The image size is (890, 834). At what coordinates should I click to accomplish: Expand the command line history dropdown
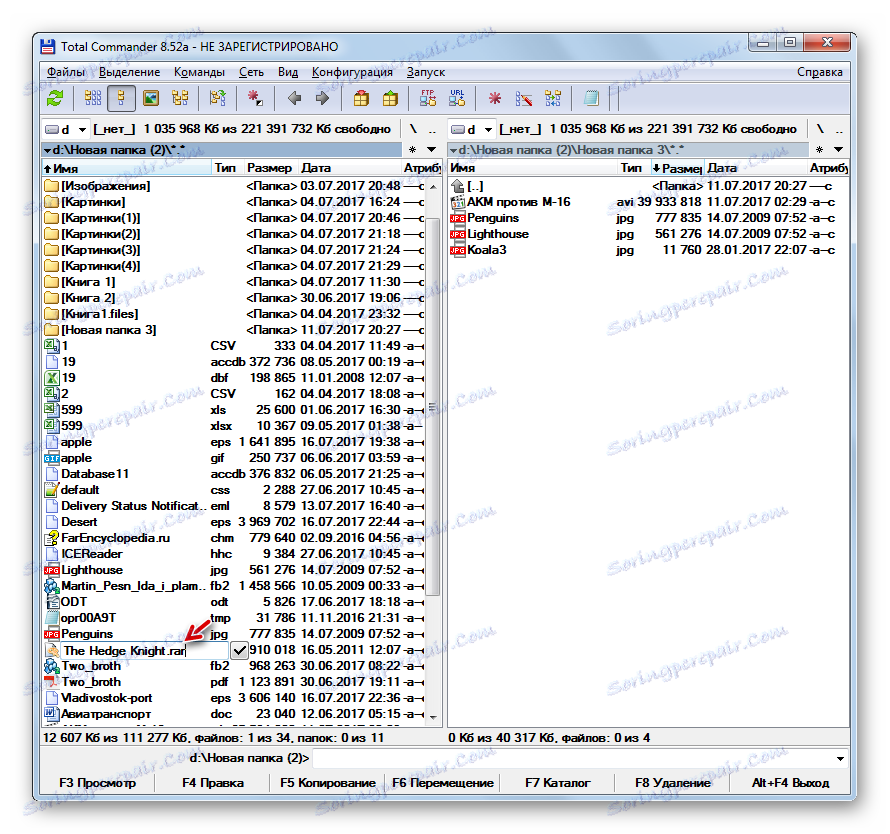click(840, 758)
